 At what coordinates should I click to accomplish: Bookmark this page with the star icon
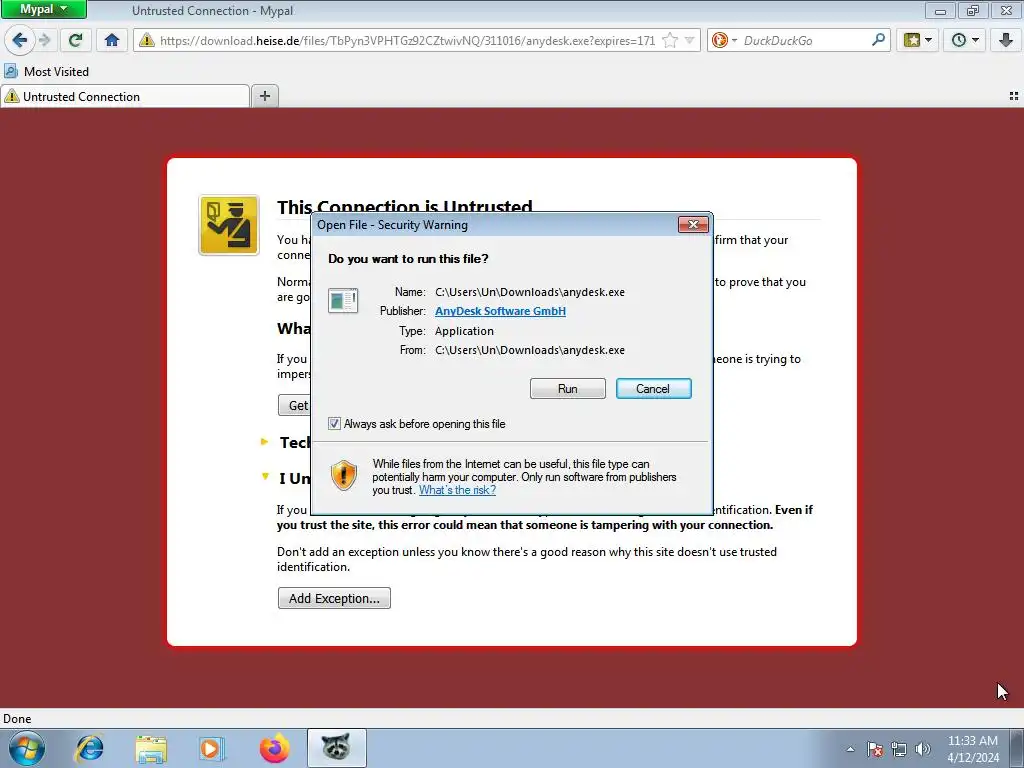[670, 40]
